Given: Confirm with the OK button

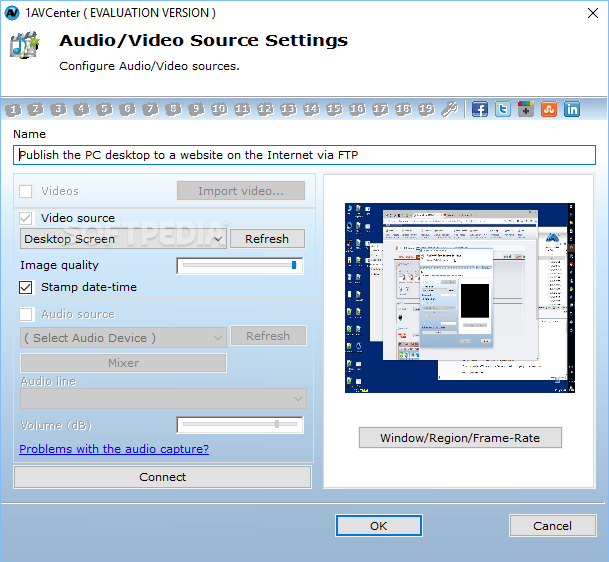Looking at the screenshot, I should click(379, 526).
